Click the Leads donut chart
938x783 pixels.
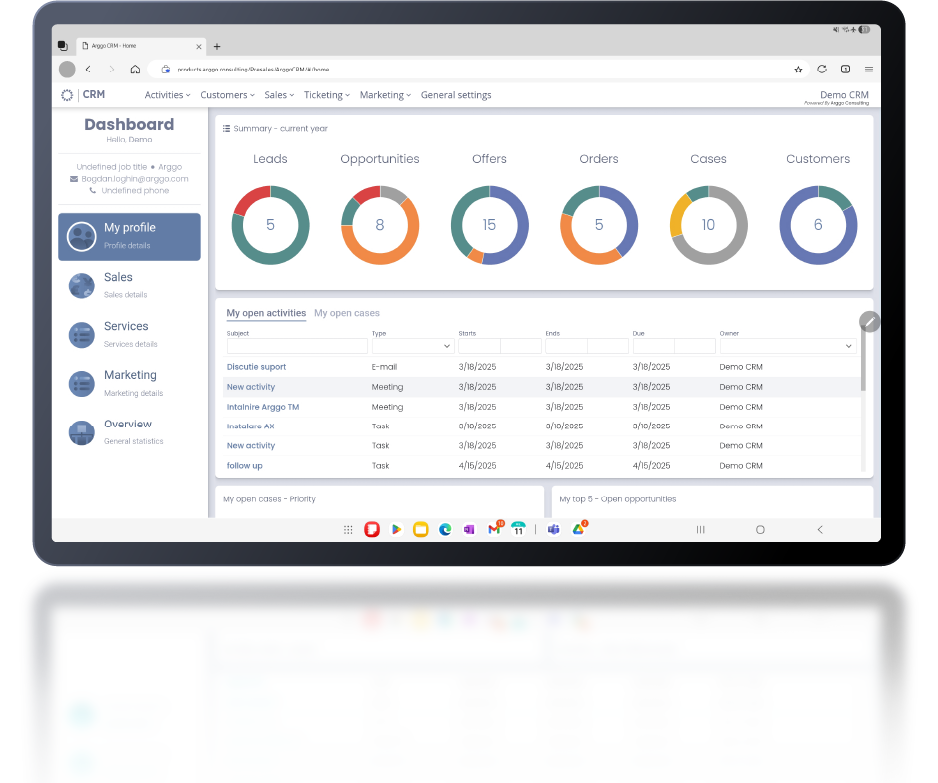click(x=270, y=225)
